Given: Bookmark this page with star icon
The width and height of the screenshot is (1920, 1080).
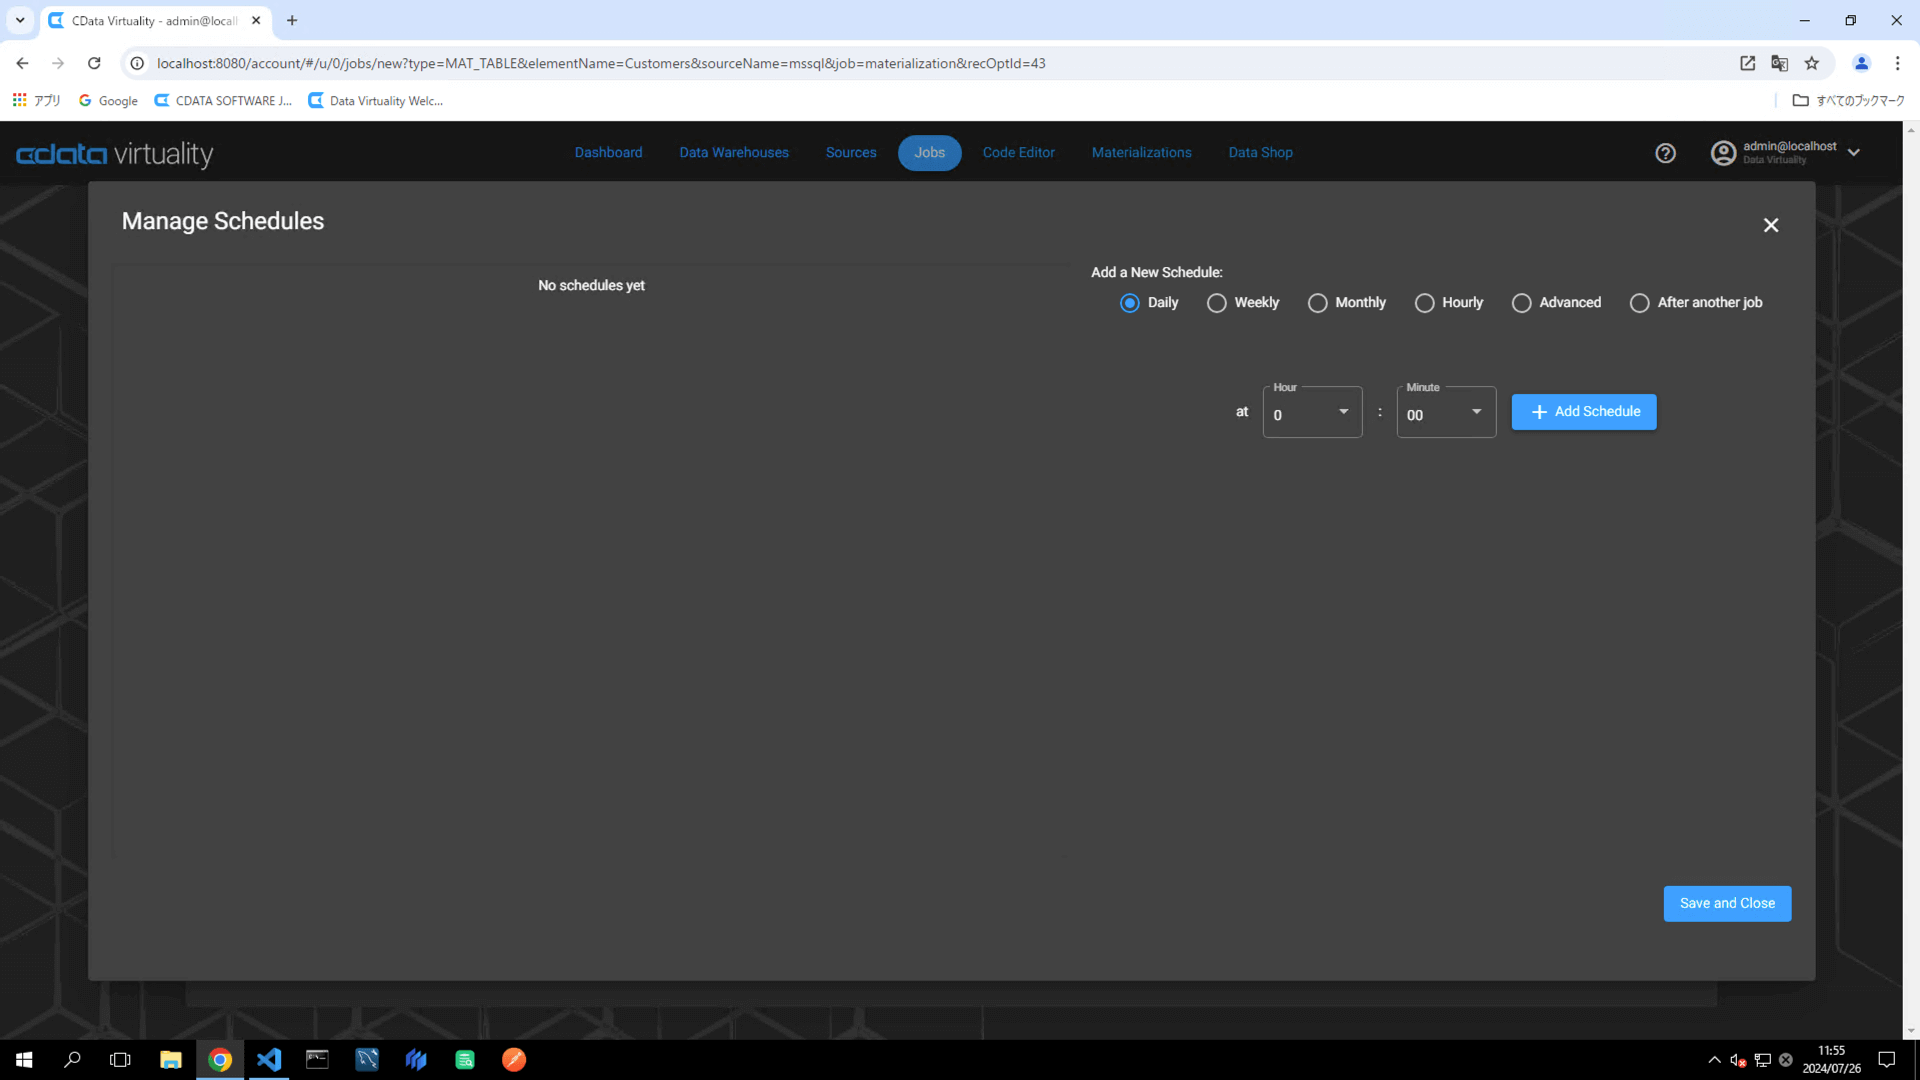Looking at the screenshot, I should [x=1812, y=63].
